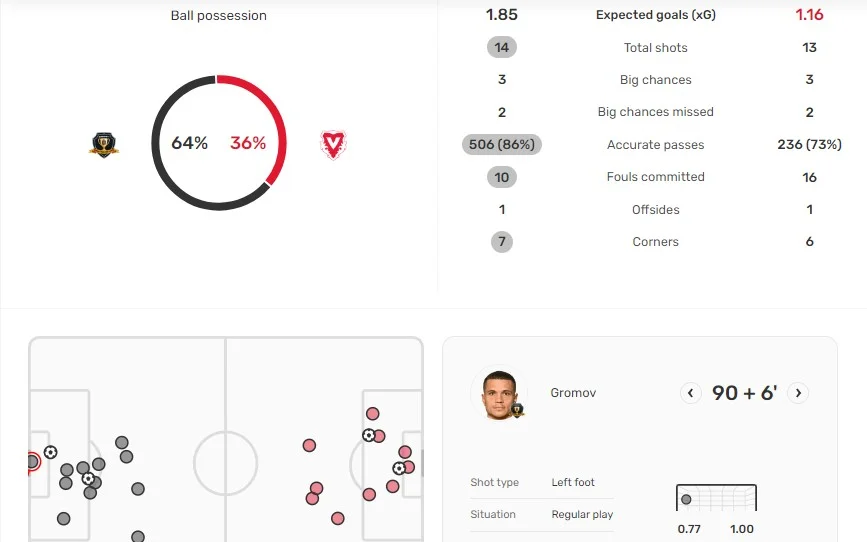Screen dimensions: 867x542
Task: Advance to next shot with right chevron
Action: tap(798, 393)
